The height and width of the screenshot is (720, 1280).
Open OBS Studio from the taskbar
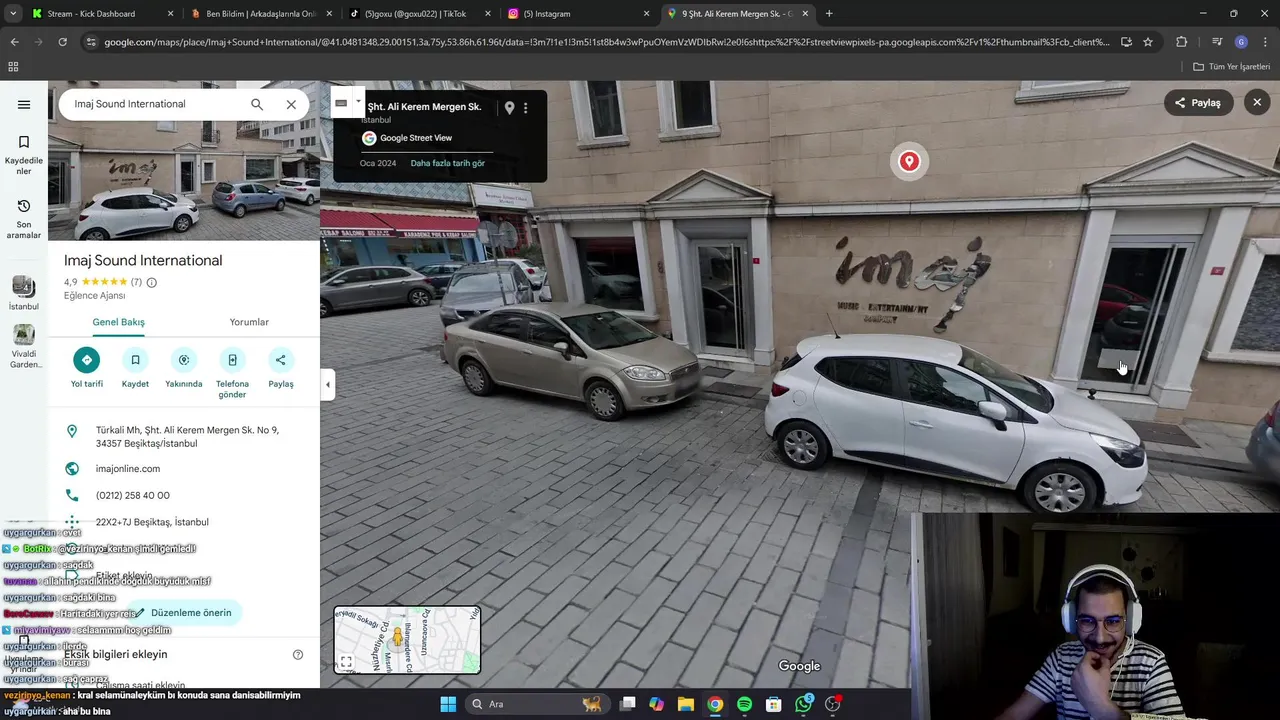[x=833, y=704]
